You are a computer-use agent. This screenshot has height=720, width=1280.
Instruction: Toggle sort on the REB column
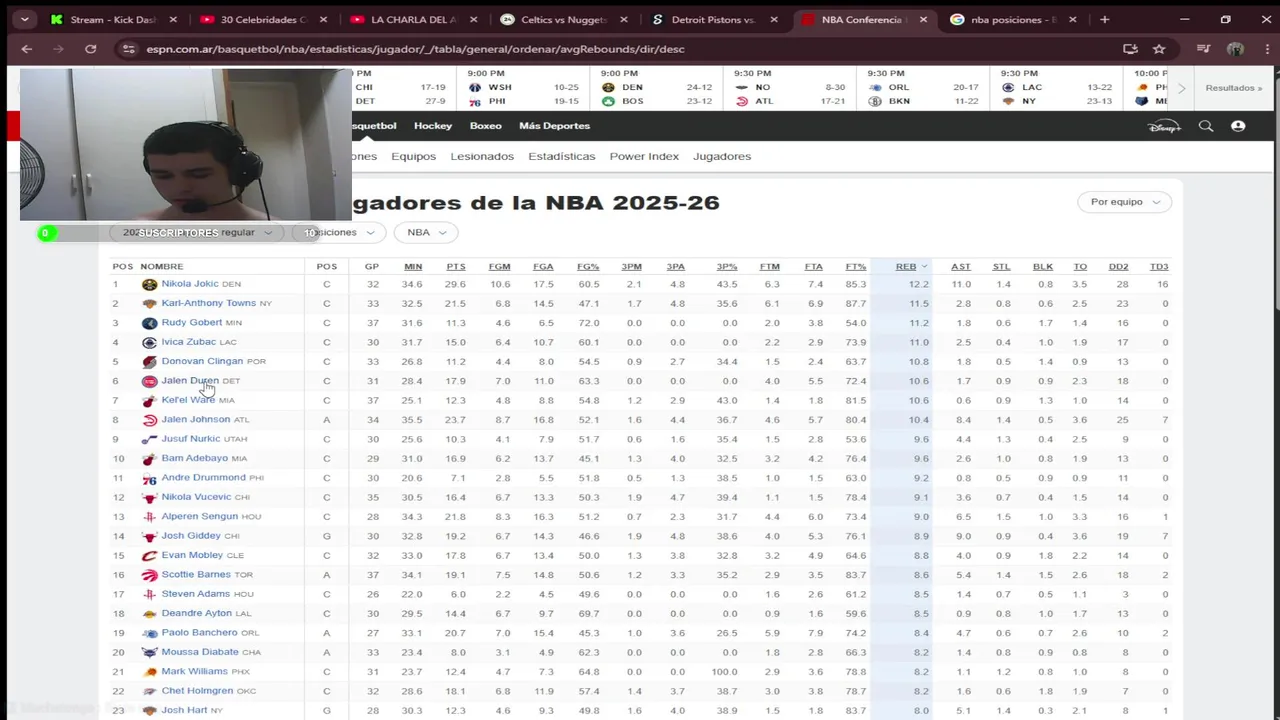click(x=911, y=266)
